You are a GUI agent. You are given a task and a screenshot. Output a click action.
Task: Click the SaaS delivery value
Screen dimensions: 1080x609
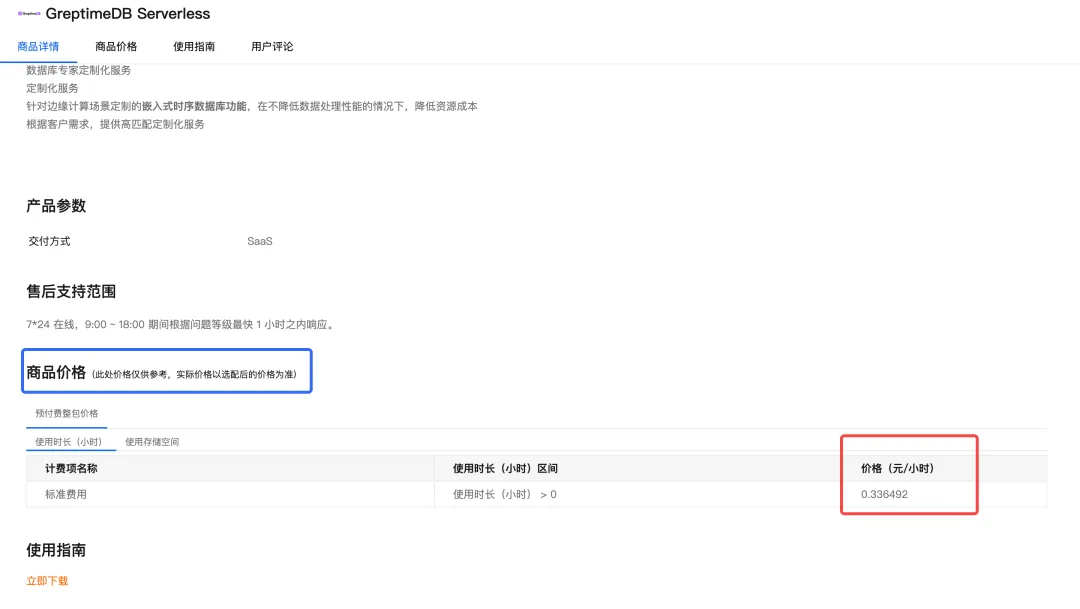pos(259,241)
